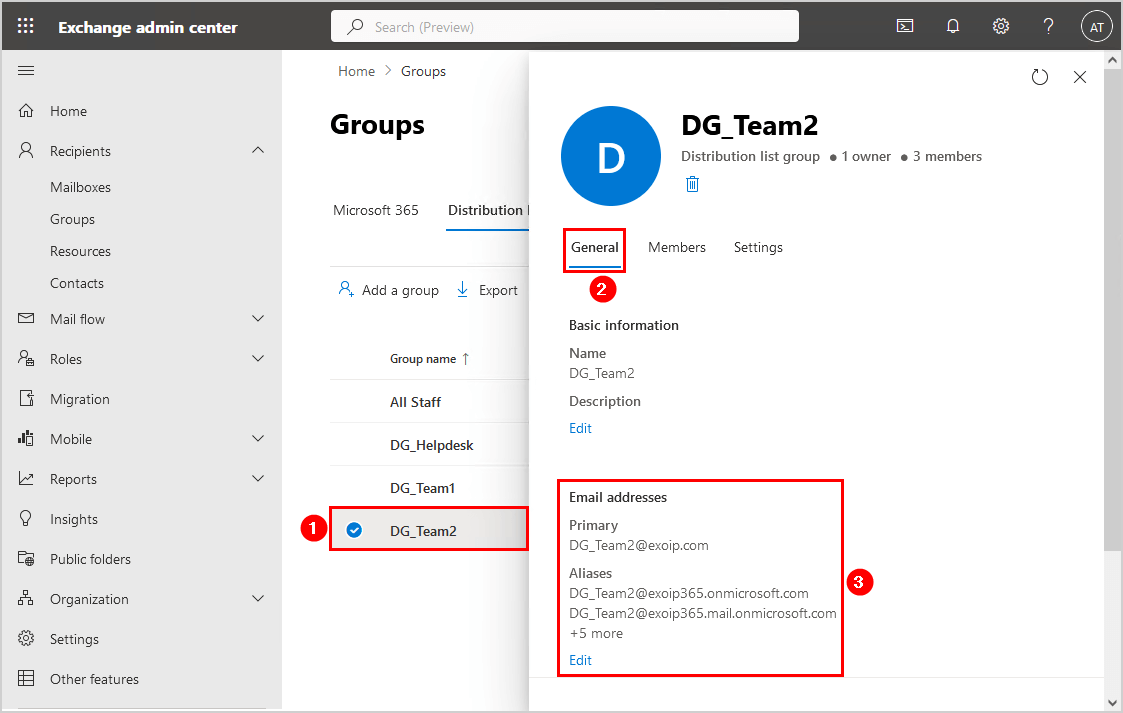Viewport: 1123px width, 713px height.
Task: Click the Migration icon in sidebar
Action: click(x=26, y=398)
